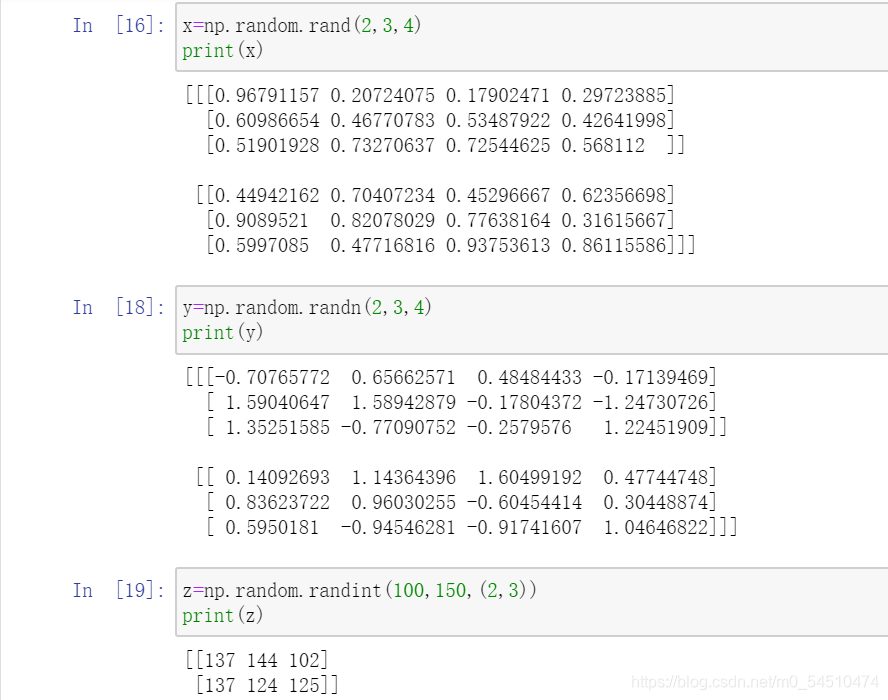Click output value -0.94546281
The height and width of the screenshot is (700, 888).
click(x=399, y=527)
